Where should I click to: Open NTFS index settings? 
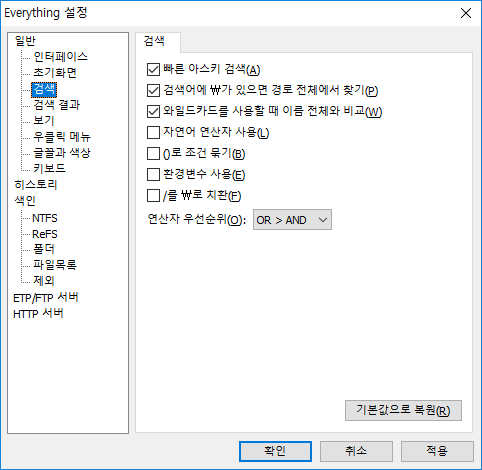pyautogui.click(x=45, y=218)
